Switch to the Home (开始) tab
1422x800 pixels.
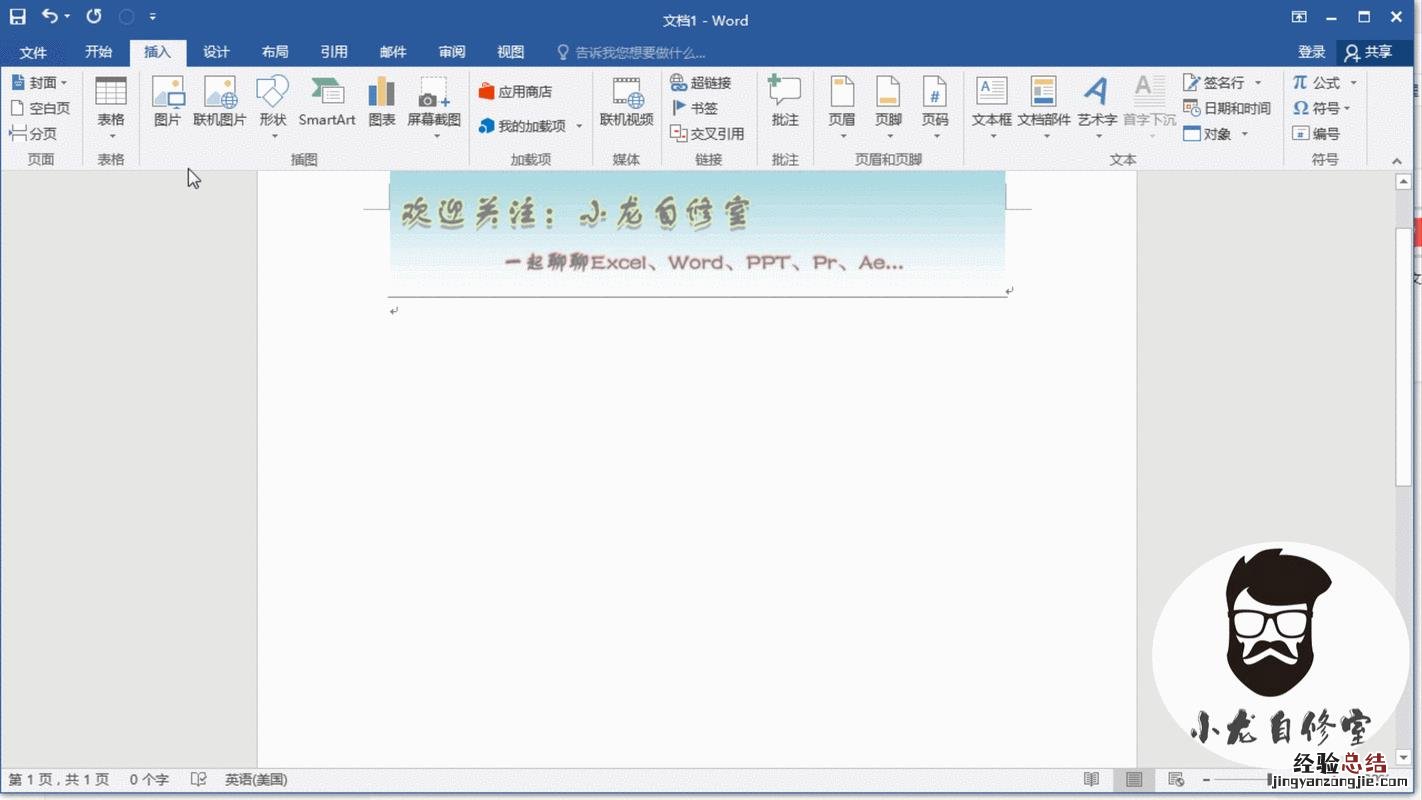click(98, 52)
